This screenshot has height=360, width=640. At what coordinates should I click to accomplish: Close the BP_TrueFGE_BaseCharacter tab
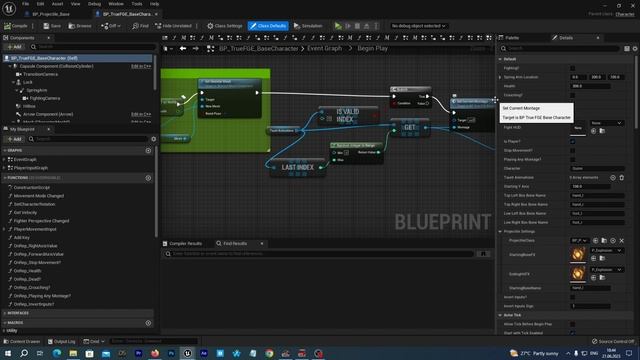(x=156, y=14)
